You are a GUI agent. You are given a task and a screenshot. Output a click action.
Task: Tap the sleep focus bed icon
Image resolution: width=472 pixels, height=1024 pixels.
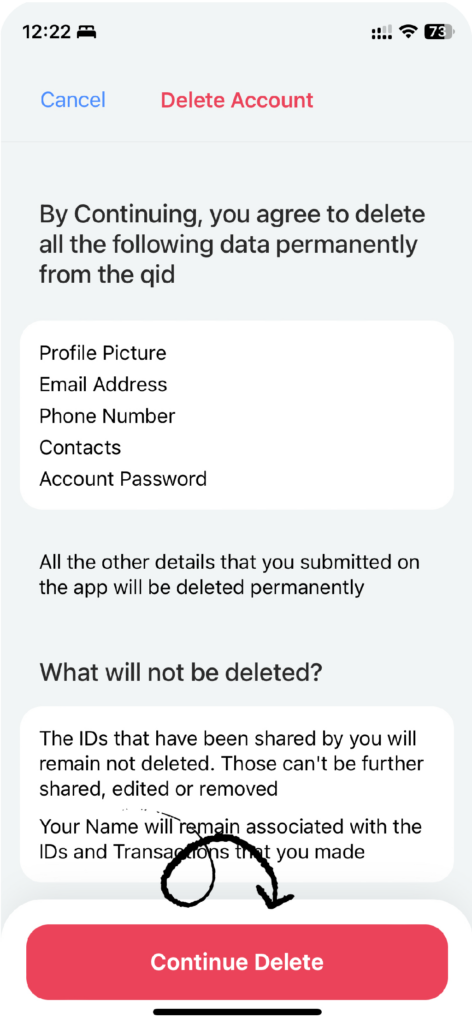[86, 31]
